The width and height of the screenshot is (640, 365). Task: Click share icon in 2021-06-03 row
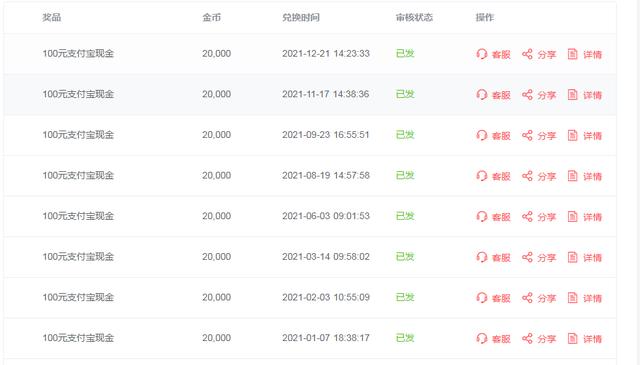527,216
